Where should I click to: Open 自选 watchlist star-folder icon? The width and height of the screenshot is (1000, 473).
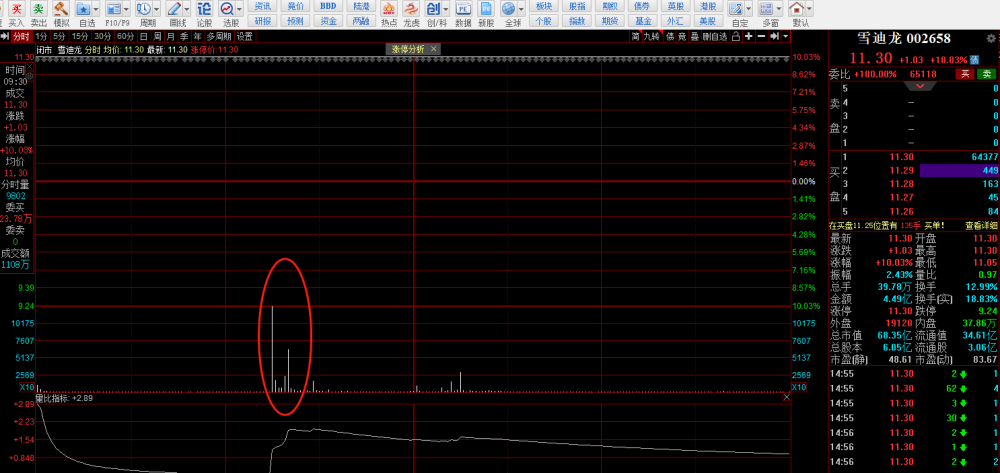point(83,9)
